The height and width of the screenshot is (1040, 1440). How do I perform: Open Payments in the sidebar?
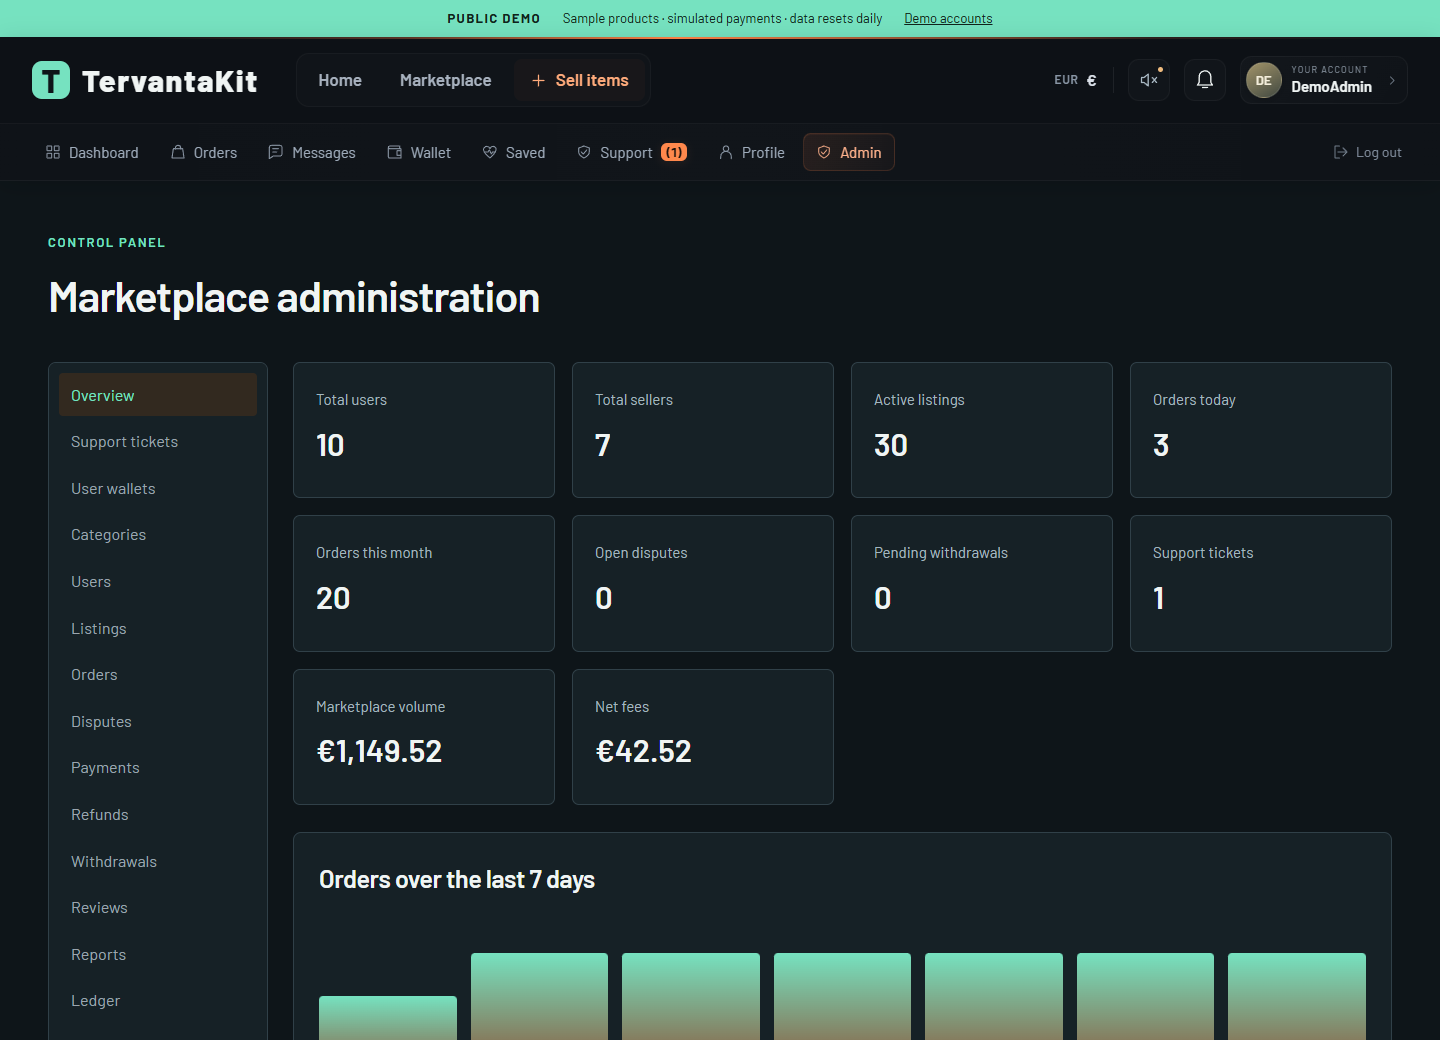coord(158,768)
